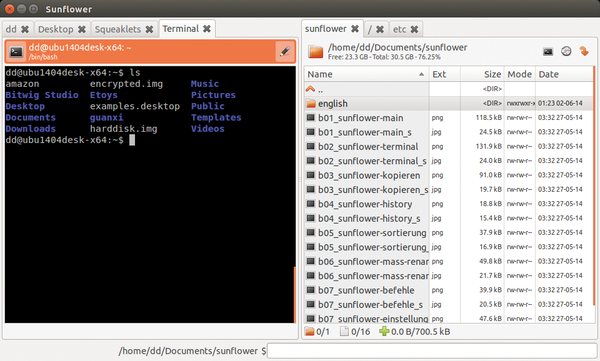Sort file list by Name column
The width and height of the screenshot is (600, 361).
coord(366,74)
